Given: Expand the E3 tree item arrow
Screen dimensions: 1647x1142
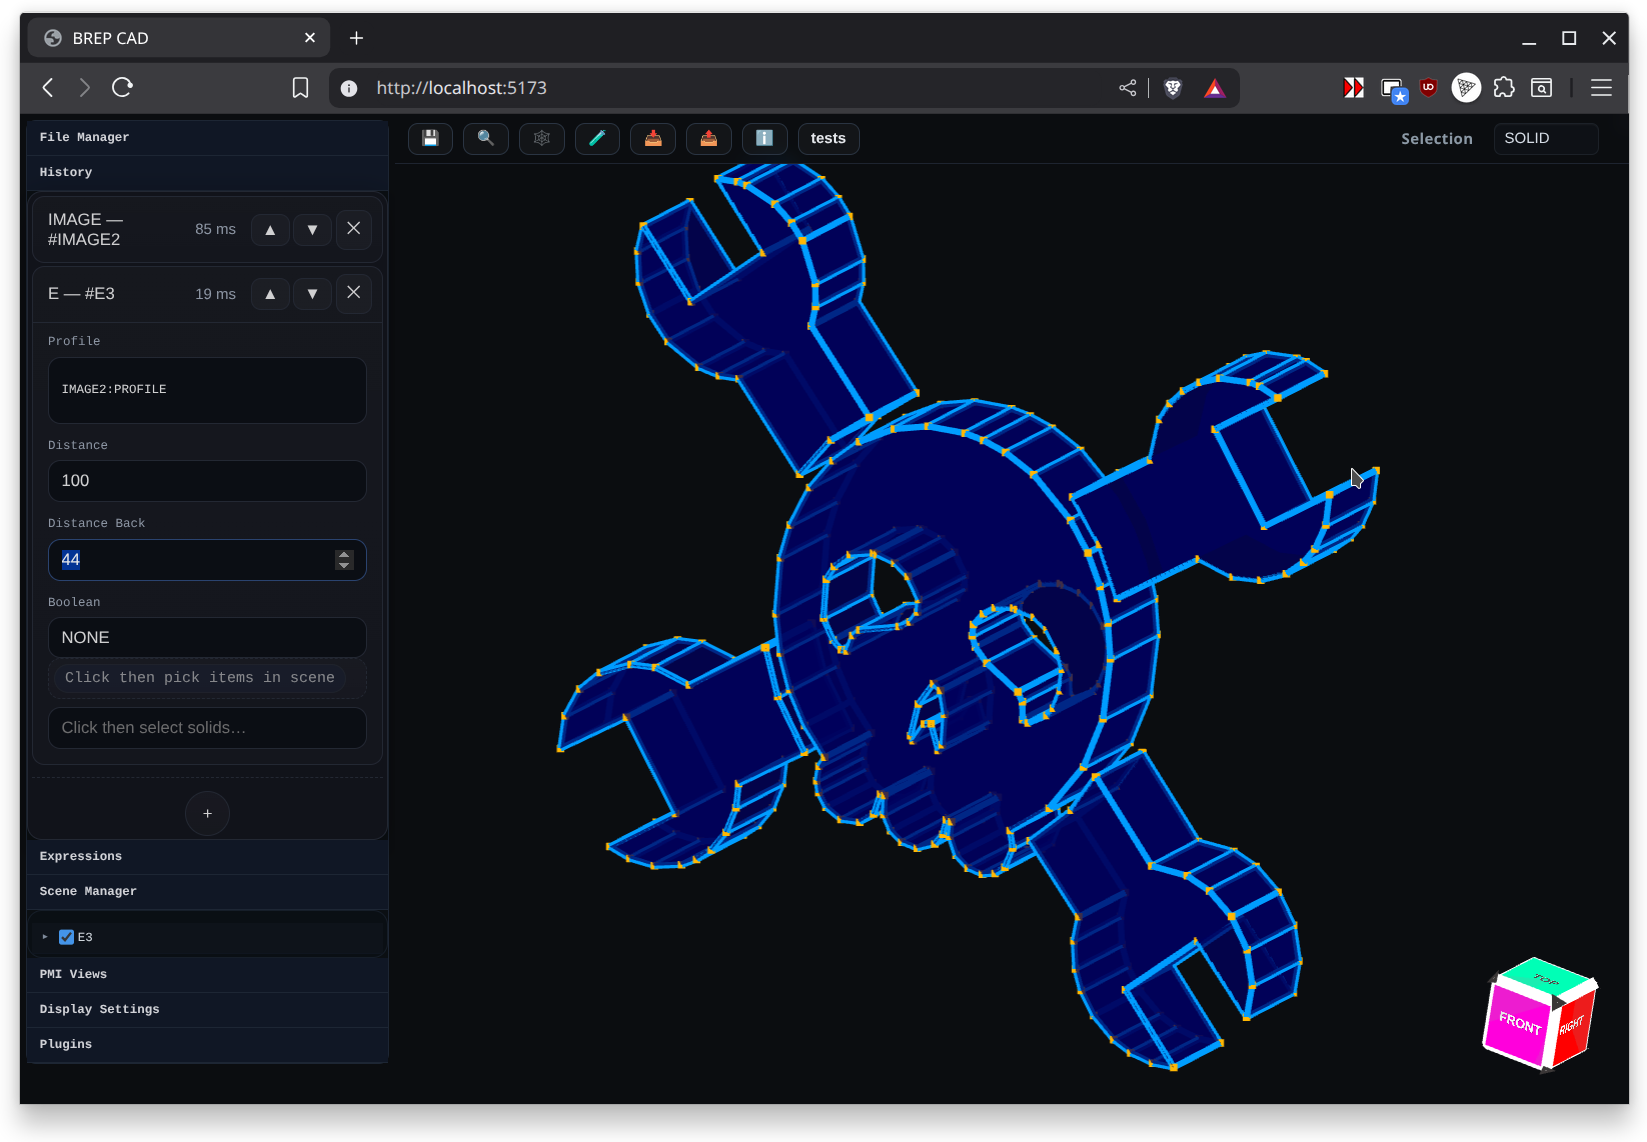Looking at the screenshot, I should 45,937.
